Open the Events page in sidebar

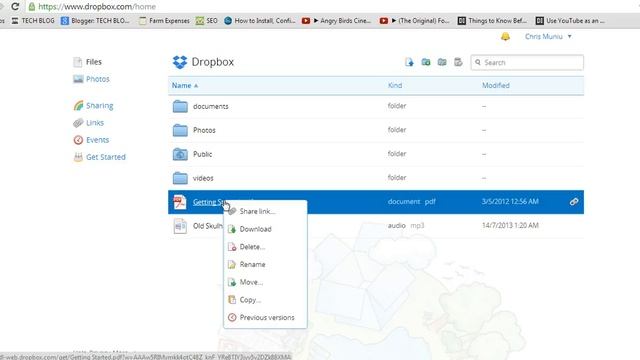click(98, 140)
